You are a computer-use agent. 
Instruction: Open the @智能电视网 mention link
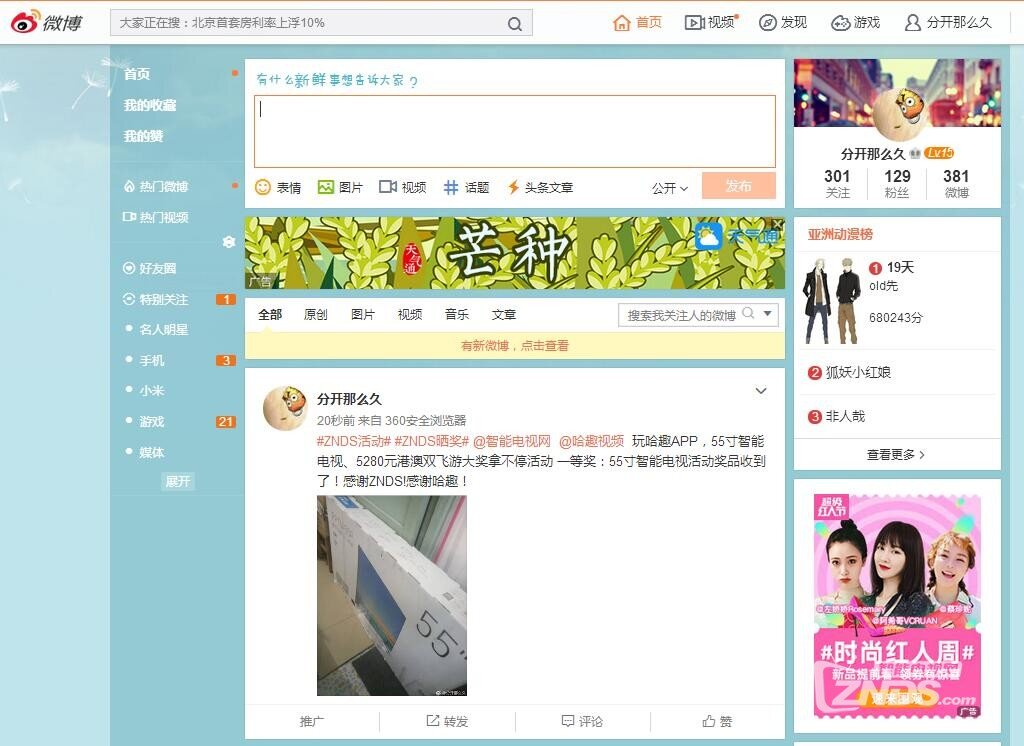[512, 442]
